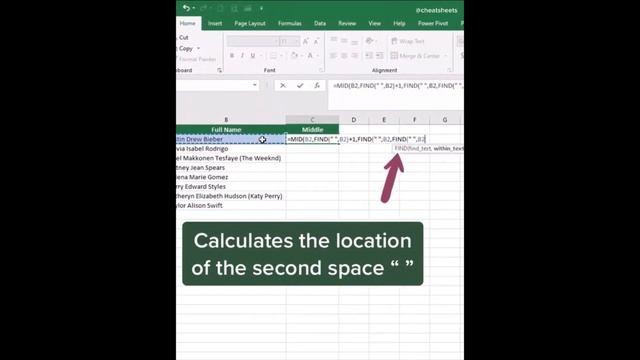Click the Redo icon in quick access toolbar

click(x=203, y=8)
